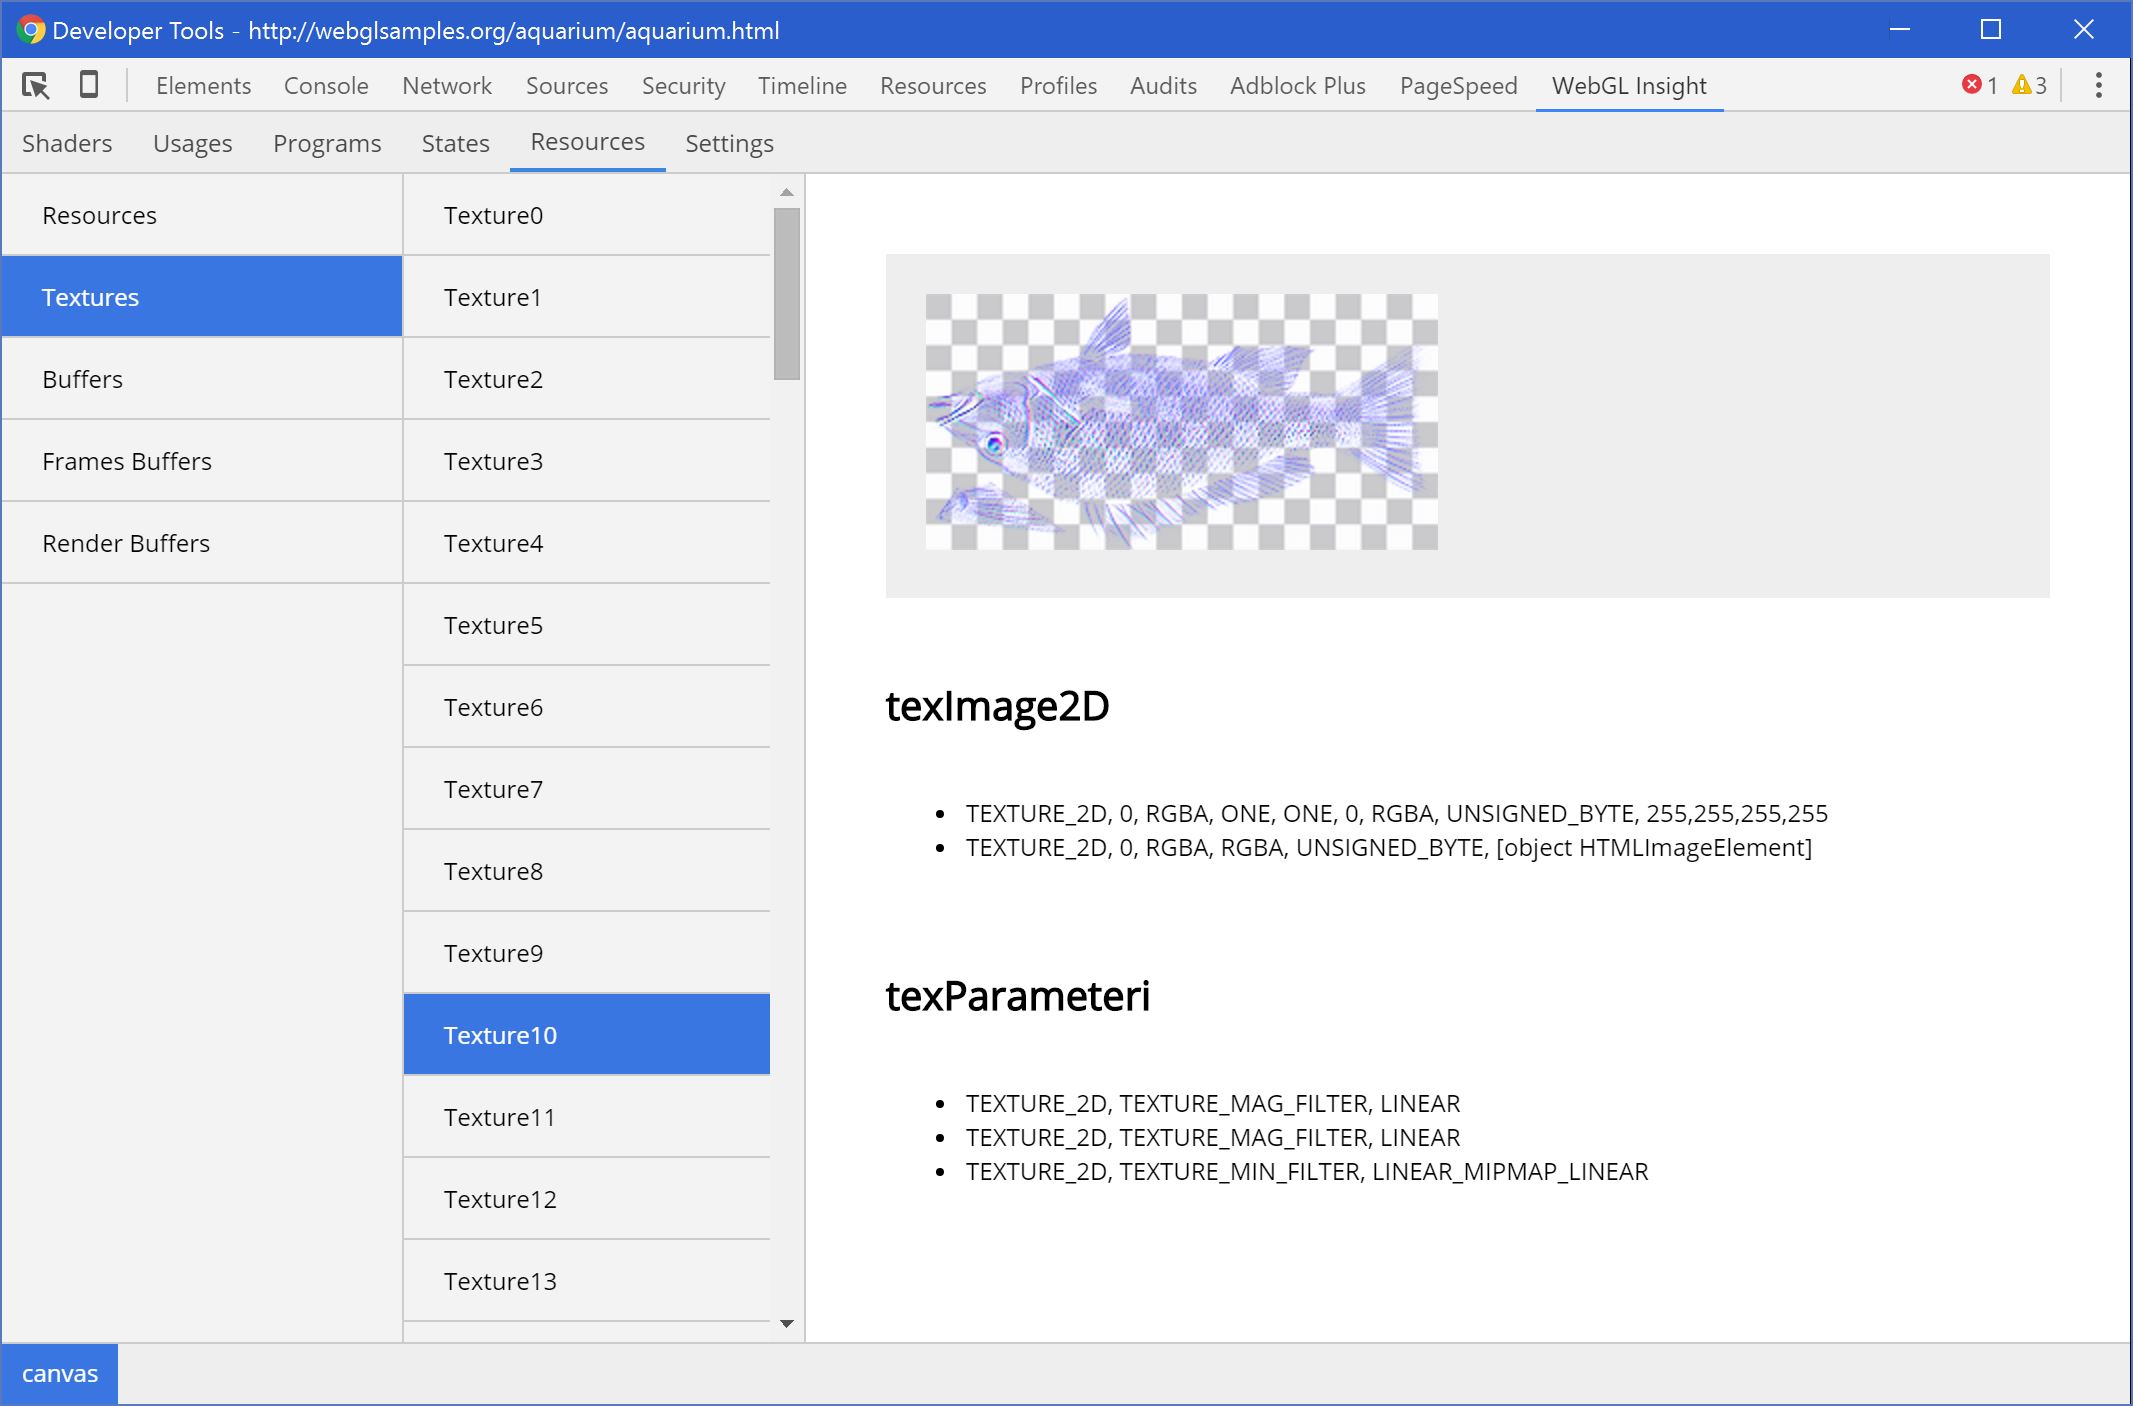Viewport: 2133px width, 1406px height.
Task: Click the Chrome logo in title bar
Action: coord(31,30)
